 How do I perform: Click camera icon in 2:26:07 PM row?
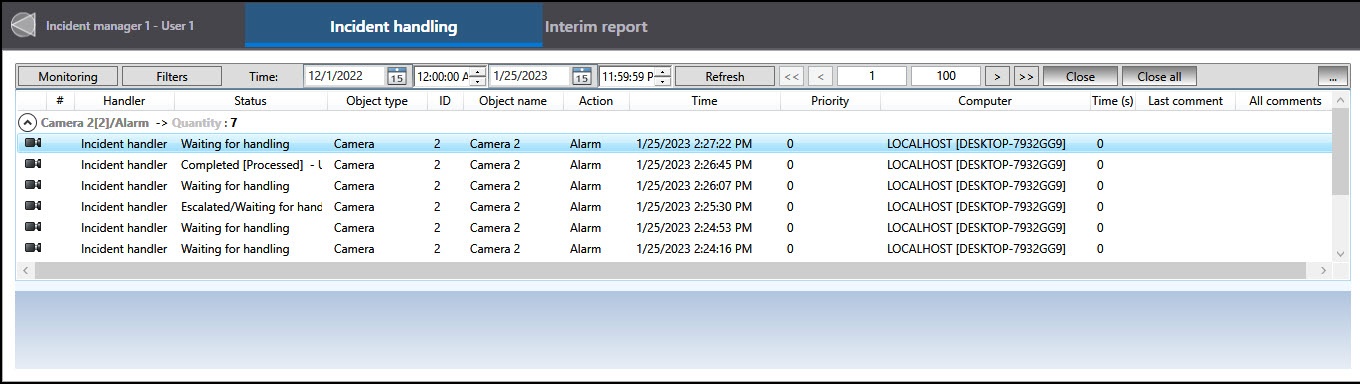pyautogui.click(x=33, y=185)
